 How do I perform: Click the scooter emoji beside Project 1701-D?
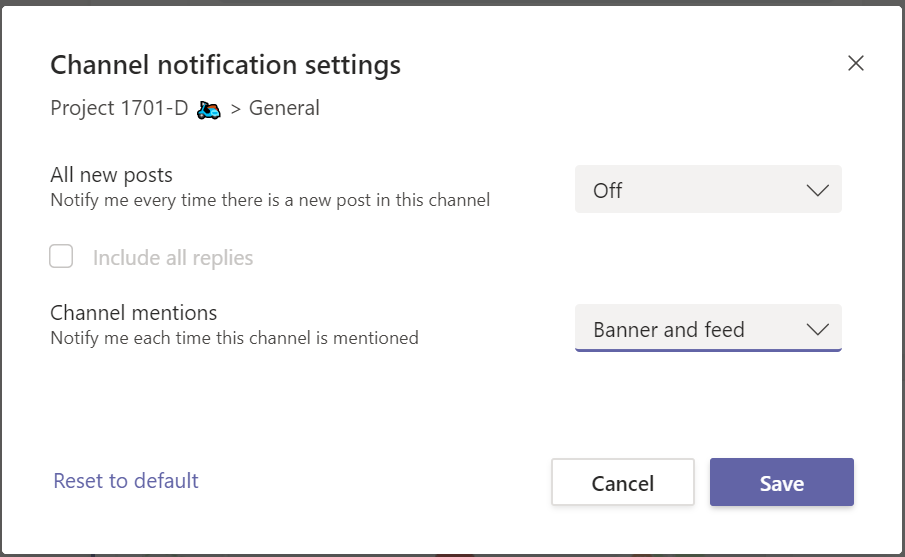[209, 109]
